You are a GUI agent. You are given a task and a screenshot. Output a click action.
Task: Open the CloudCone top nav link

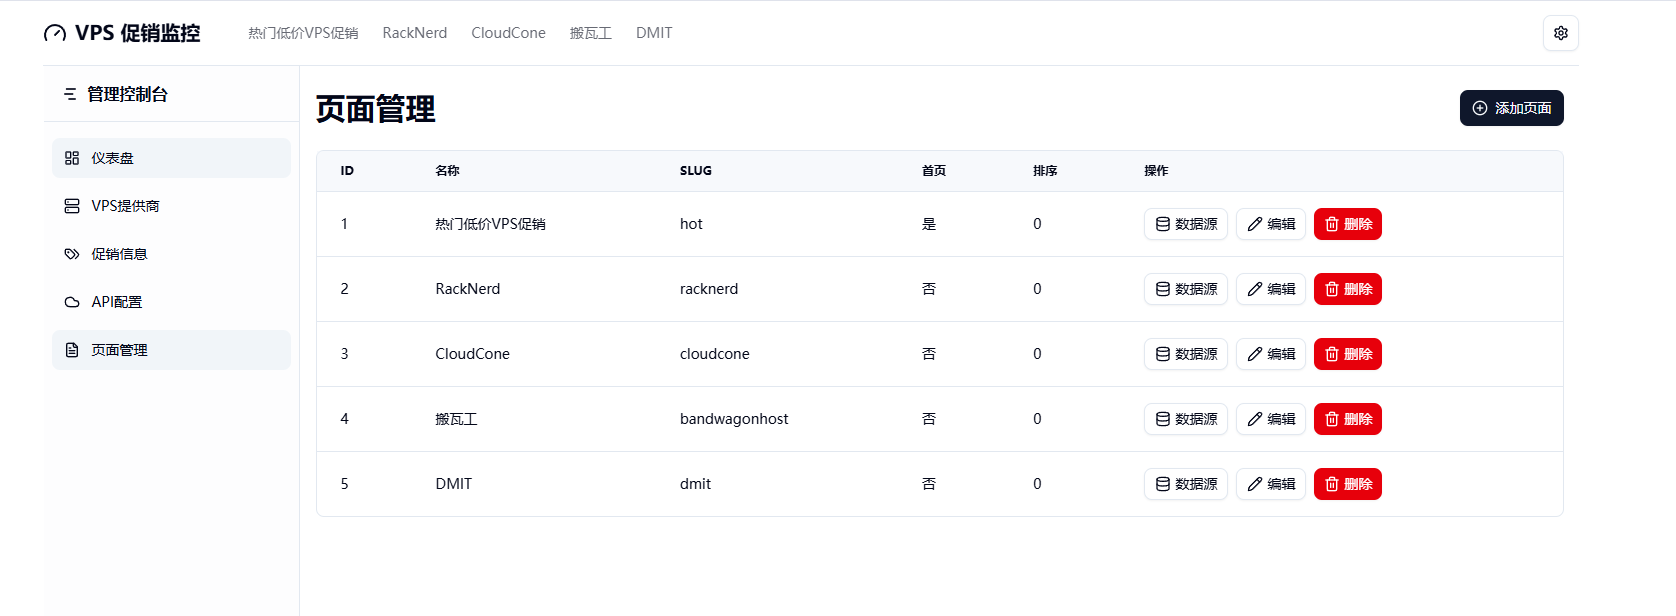509,33
